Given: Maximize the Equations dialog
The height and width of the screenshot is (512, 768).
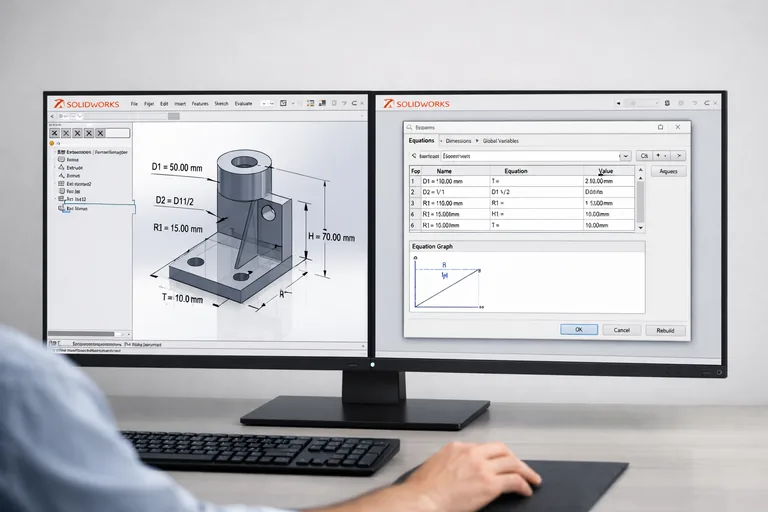Looking at the screenshot, I should [660, 127].
